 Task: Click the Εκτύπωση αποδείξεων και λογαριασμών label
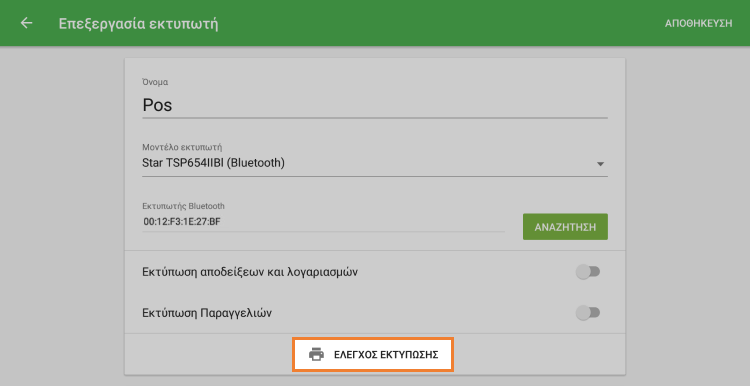(250, 272)
